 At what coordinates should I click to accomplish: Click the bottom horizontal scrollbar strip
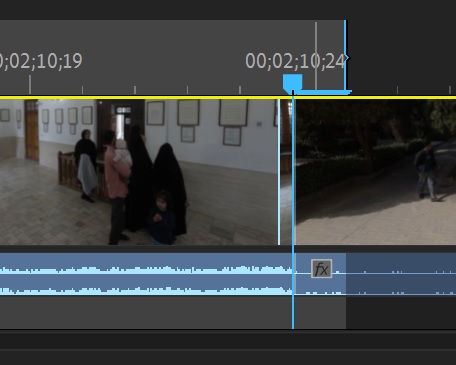228,340
